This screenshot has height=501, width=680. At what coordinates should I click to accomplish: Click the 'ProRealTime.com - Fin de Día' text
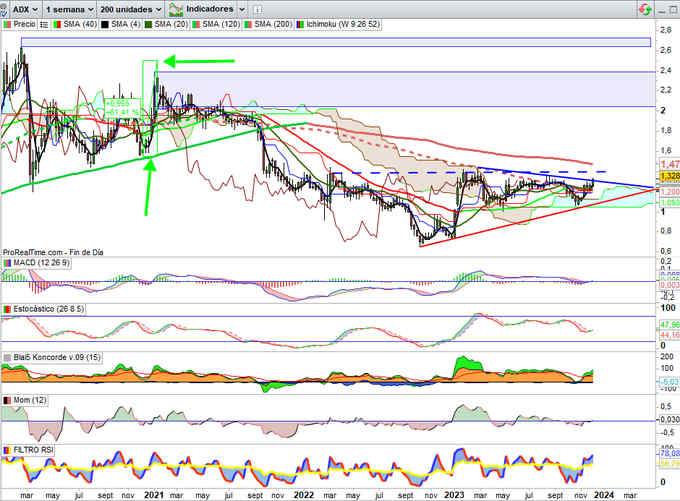tap(53, 252)
